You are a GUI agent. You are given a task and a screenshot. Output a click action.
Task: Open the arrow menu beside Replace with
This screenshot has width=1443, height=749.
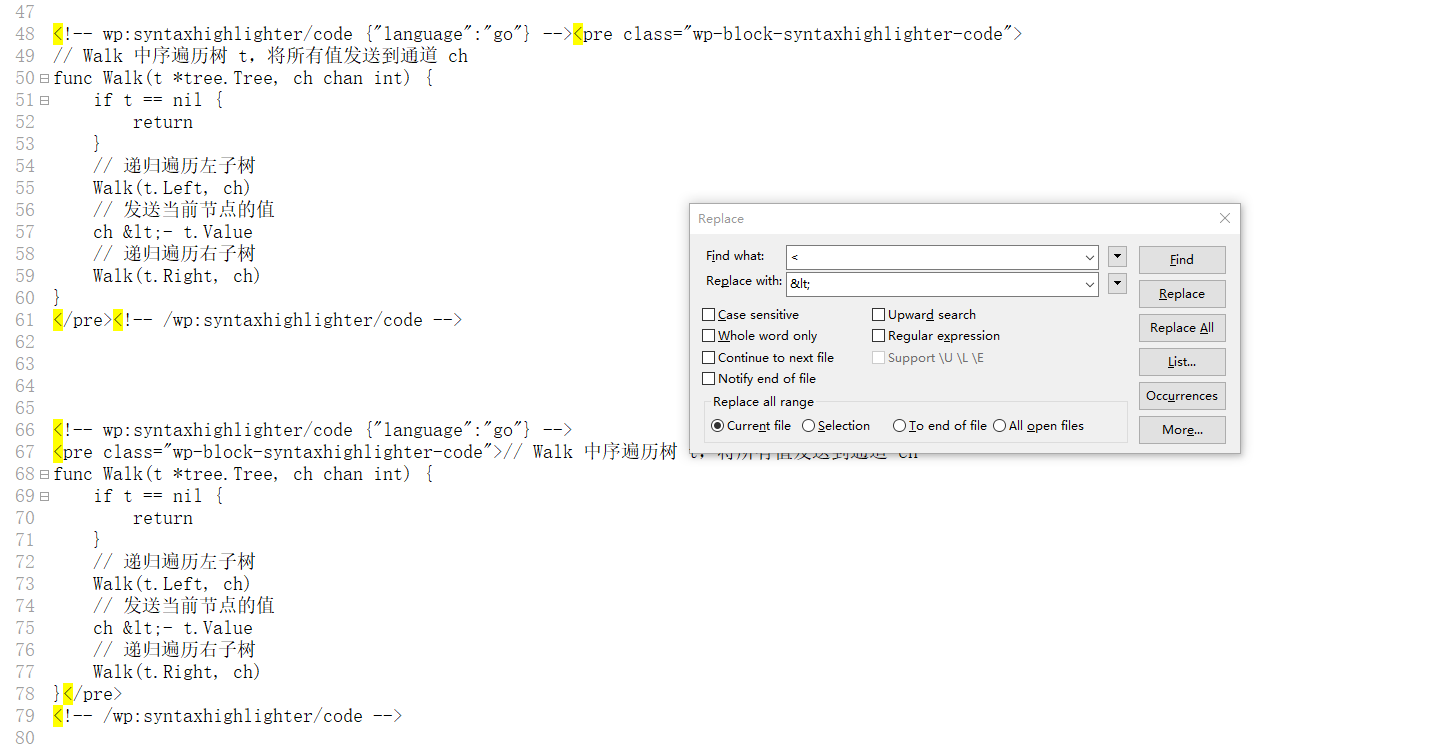click(1118, 284)
